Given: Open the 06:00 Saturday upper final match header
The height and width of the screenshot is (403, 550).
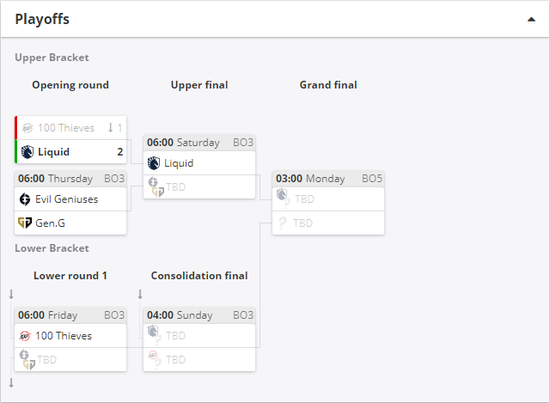Looking at the screenshot, I should click(x=199, y=142).
